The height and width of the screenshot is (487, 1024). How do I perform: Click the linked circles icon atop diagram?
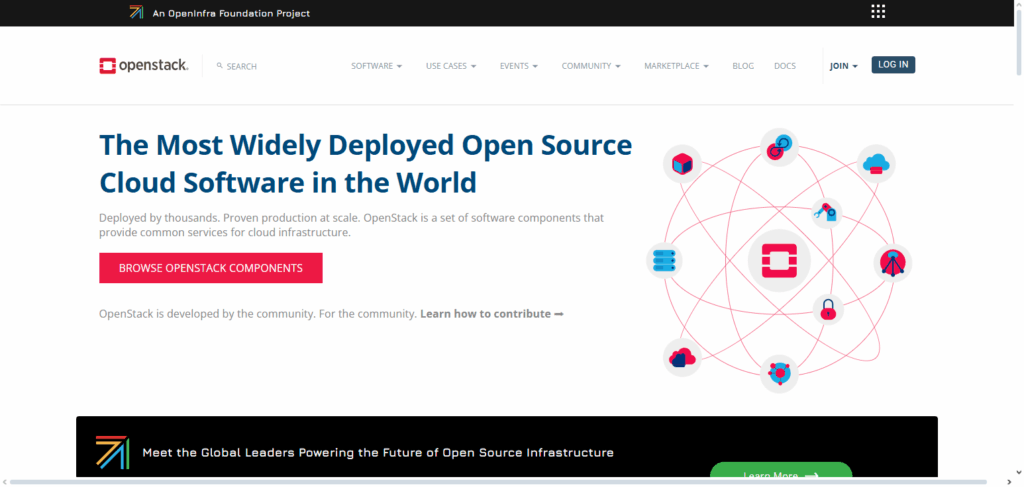tap(778, 146)
